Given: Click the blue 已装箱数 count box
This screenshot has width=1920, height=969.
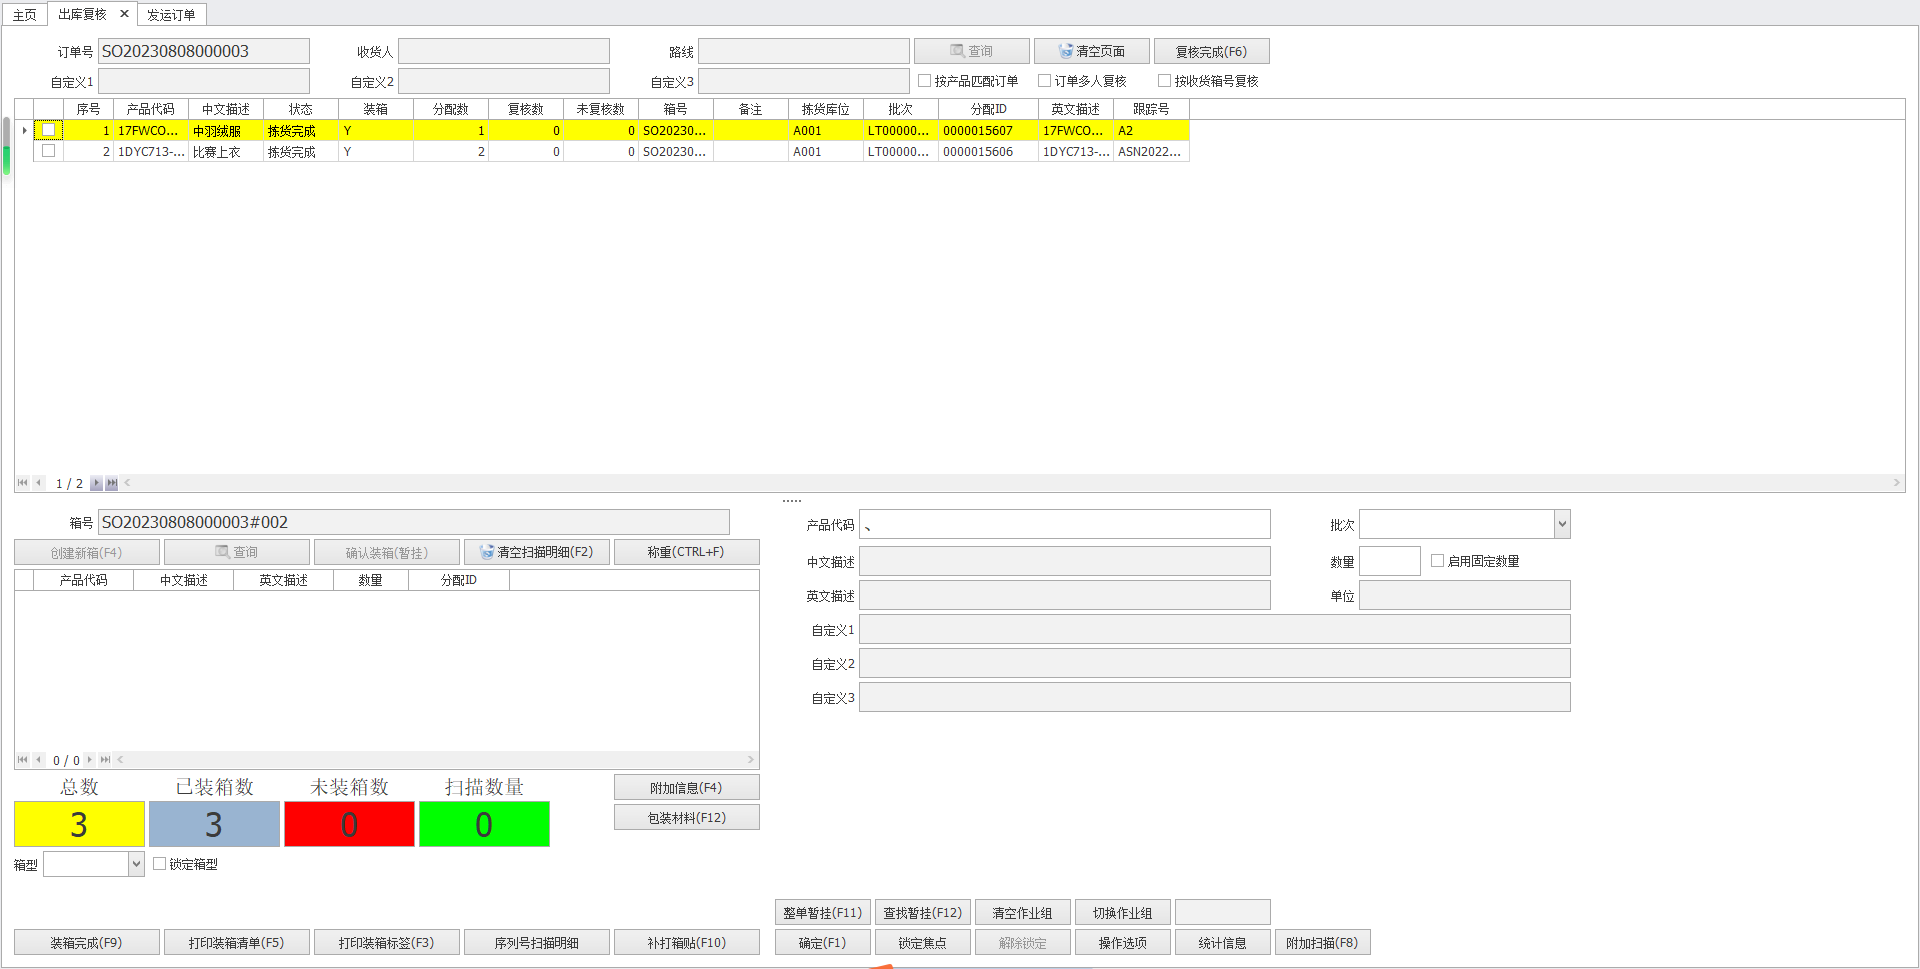Looking at the screenshot, I should click(214, 824).
